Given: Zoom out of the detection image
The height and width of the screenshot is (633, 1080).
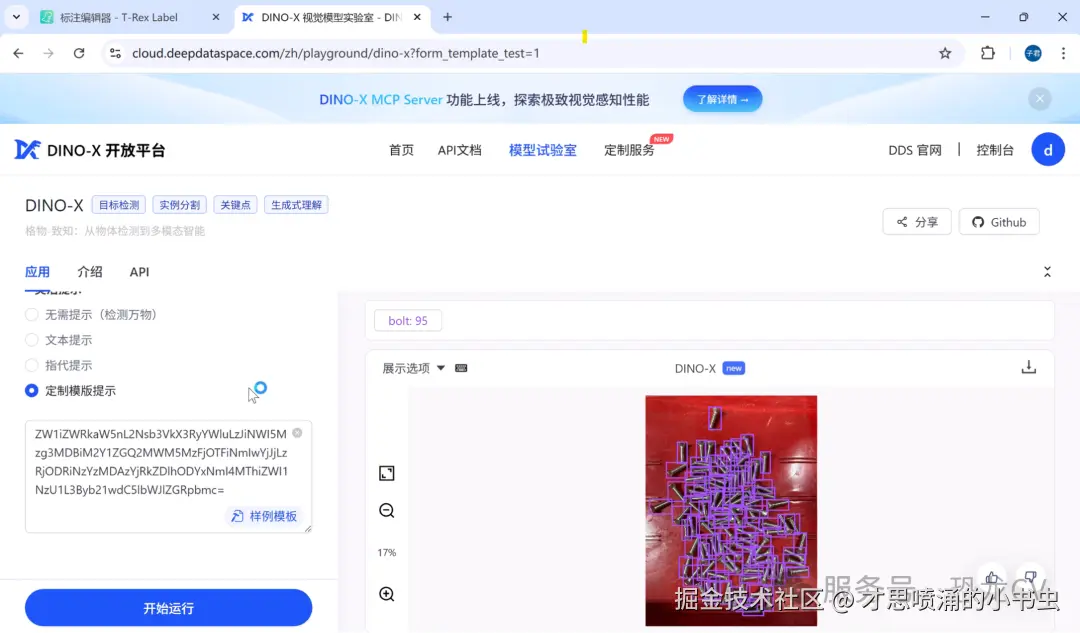Looking at the screenshot, I should coord(387,510).
